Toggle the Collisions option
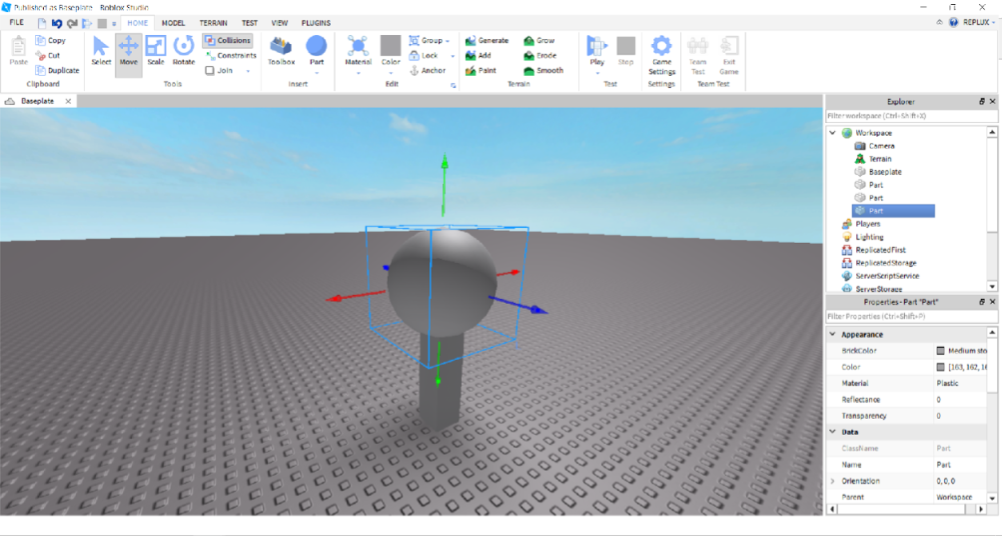This screenshot has width=1002, height=536. pos(228,41)
